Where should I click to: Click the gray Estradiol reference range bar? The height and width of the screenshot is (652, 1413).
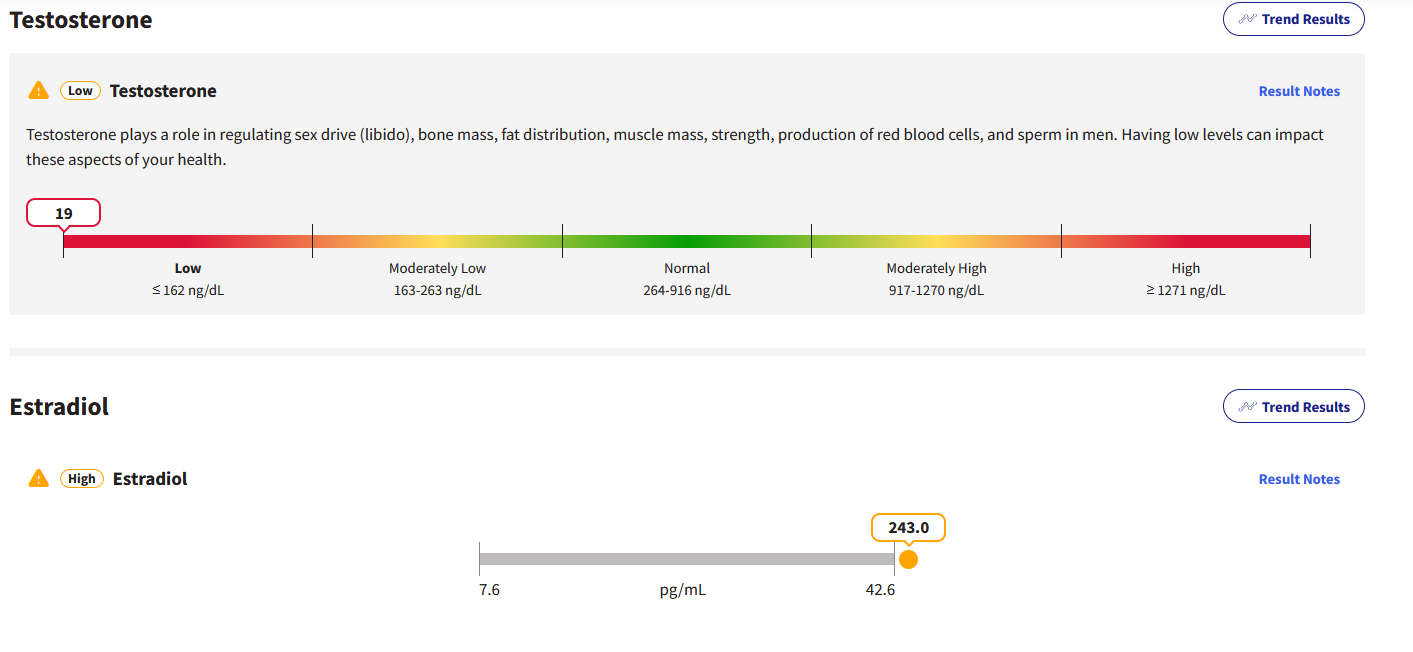coord(687,559)
